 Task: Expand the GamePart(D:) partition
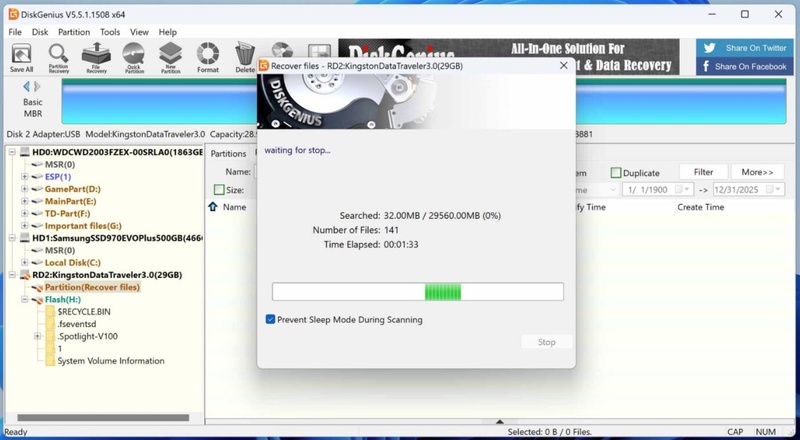pos(24,189)
